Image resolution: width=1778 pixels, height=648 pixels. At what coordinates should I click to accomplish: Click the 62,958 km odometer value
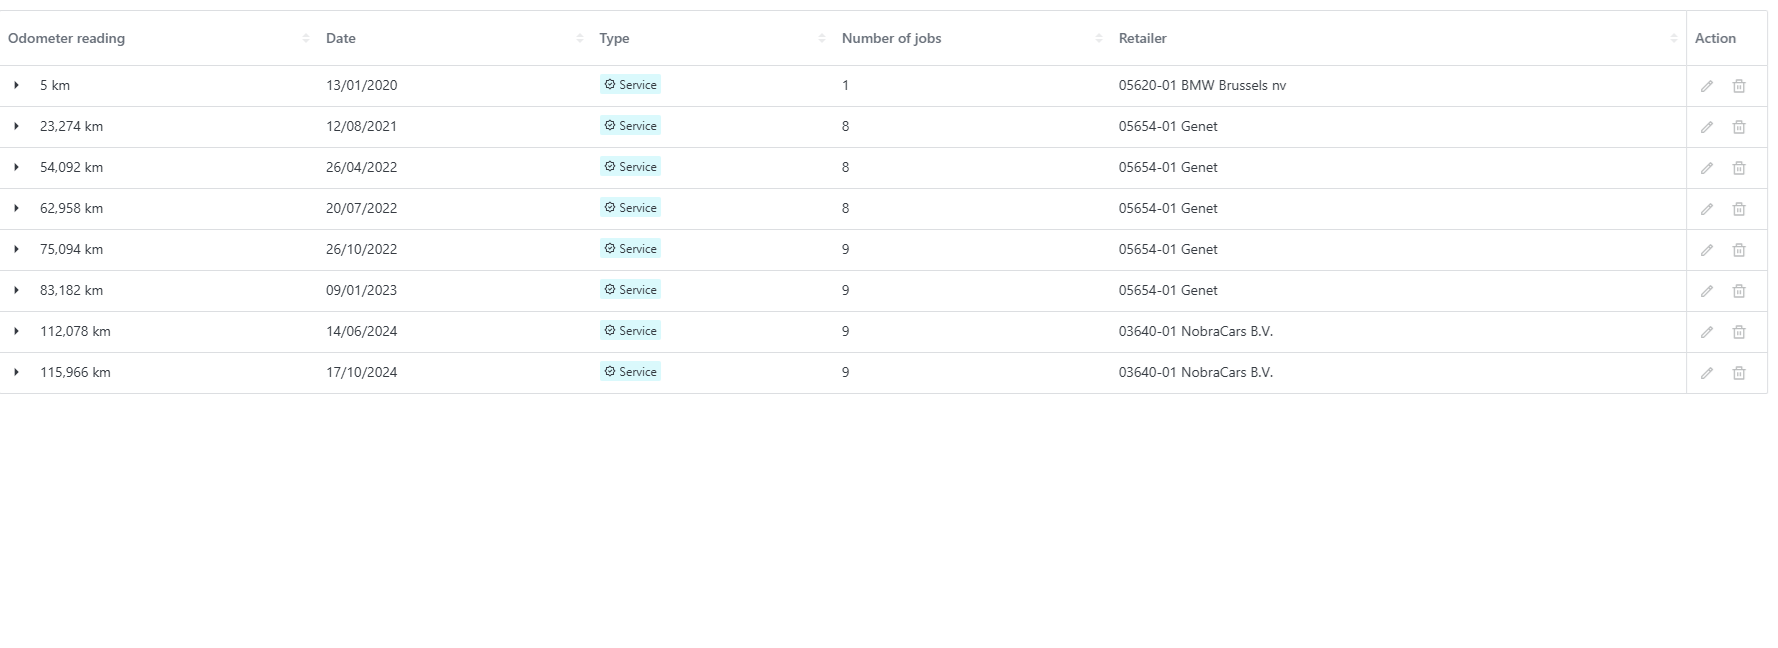[x=71, y=208]
